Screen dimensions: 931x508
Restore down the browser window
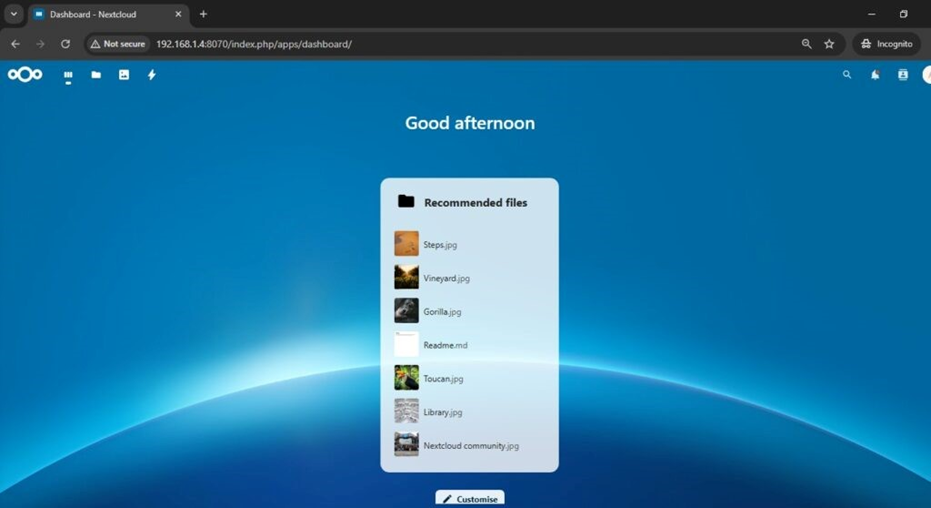[903, 14]
